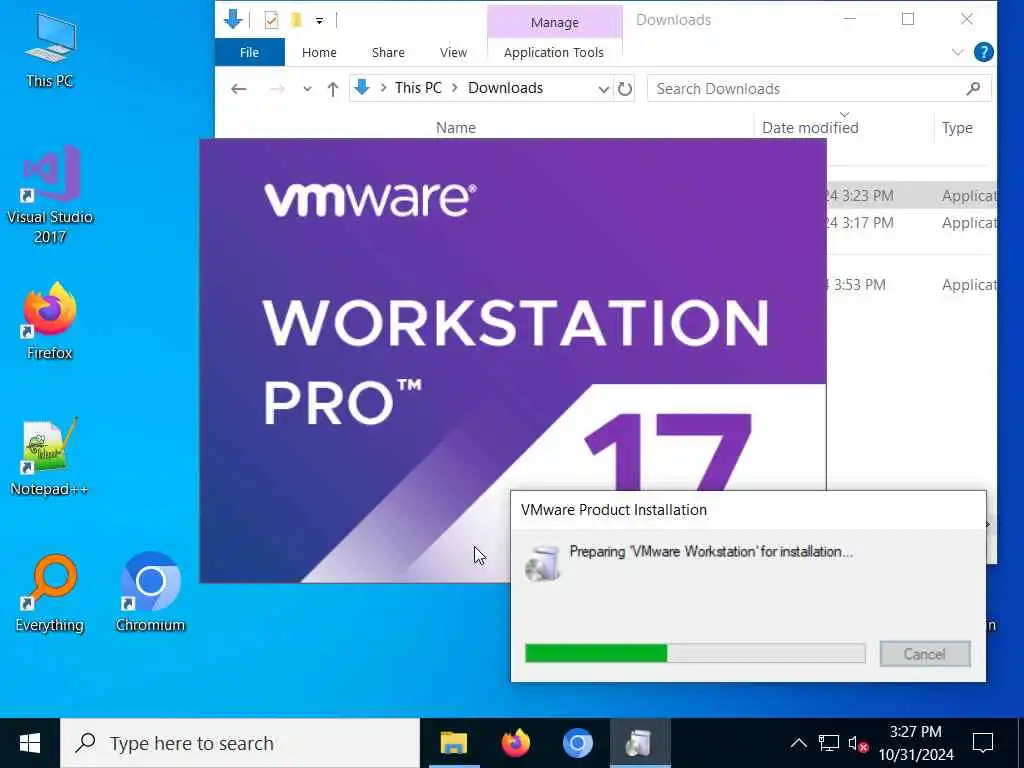
Task: Open the Home ribbon tab
Action: click(x=319, y=52)
